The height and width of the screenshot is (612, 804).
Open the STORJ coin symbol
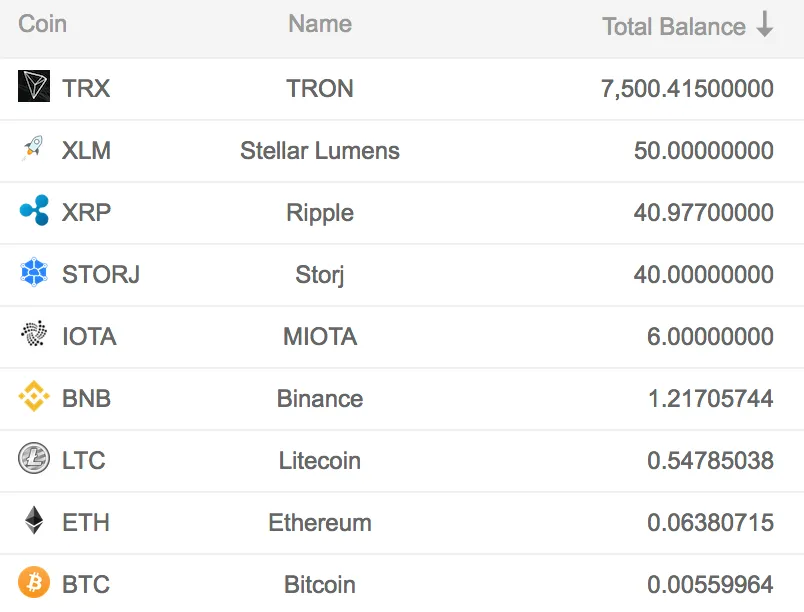(x=101, y=274)
